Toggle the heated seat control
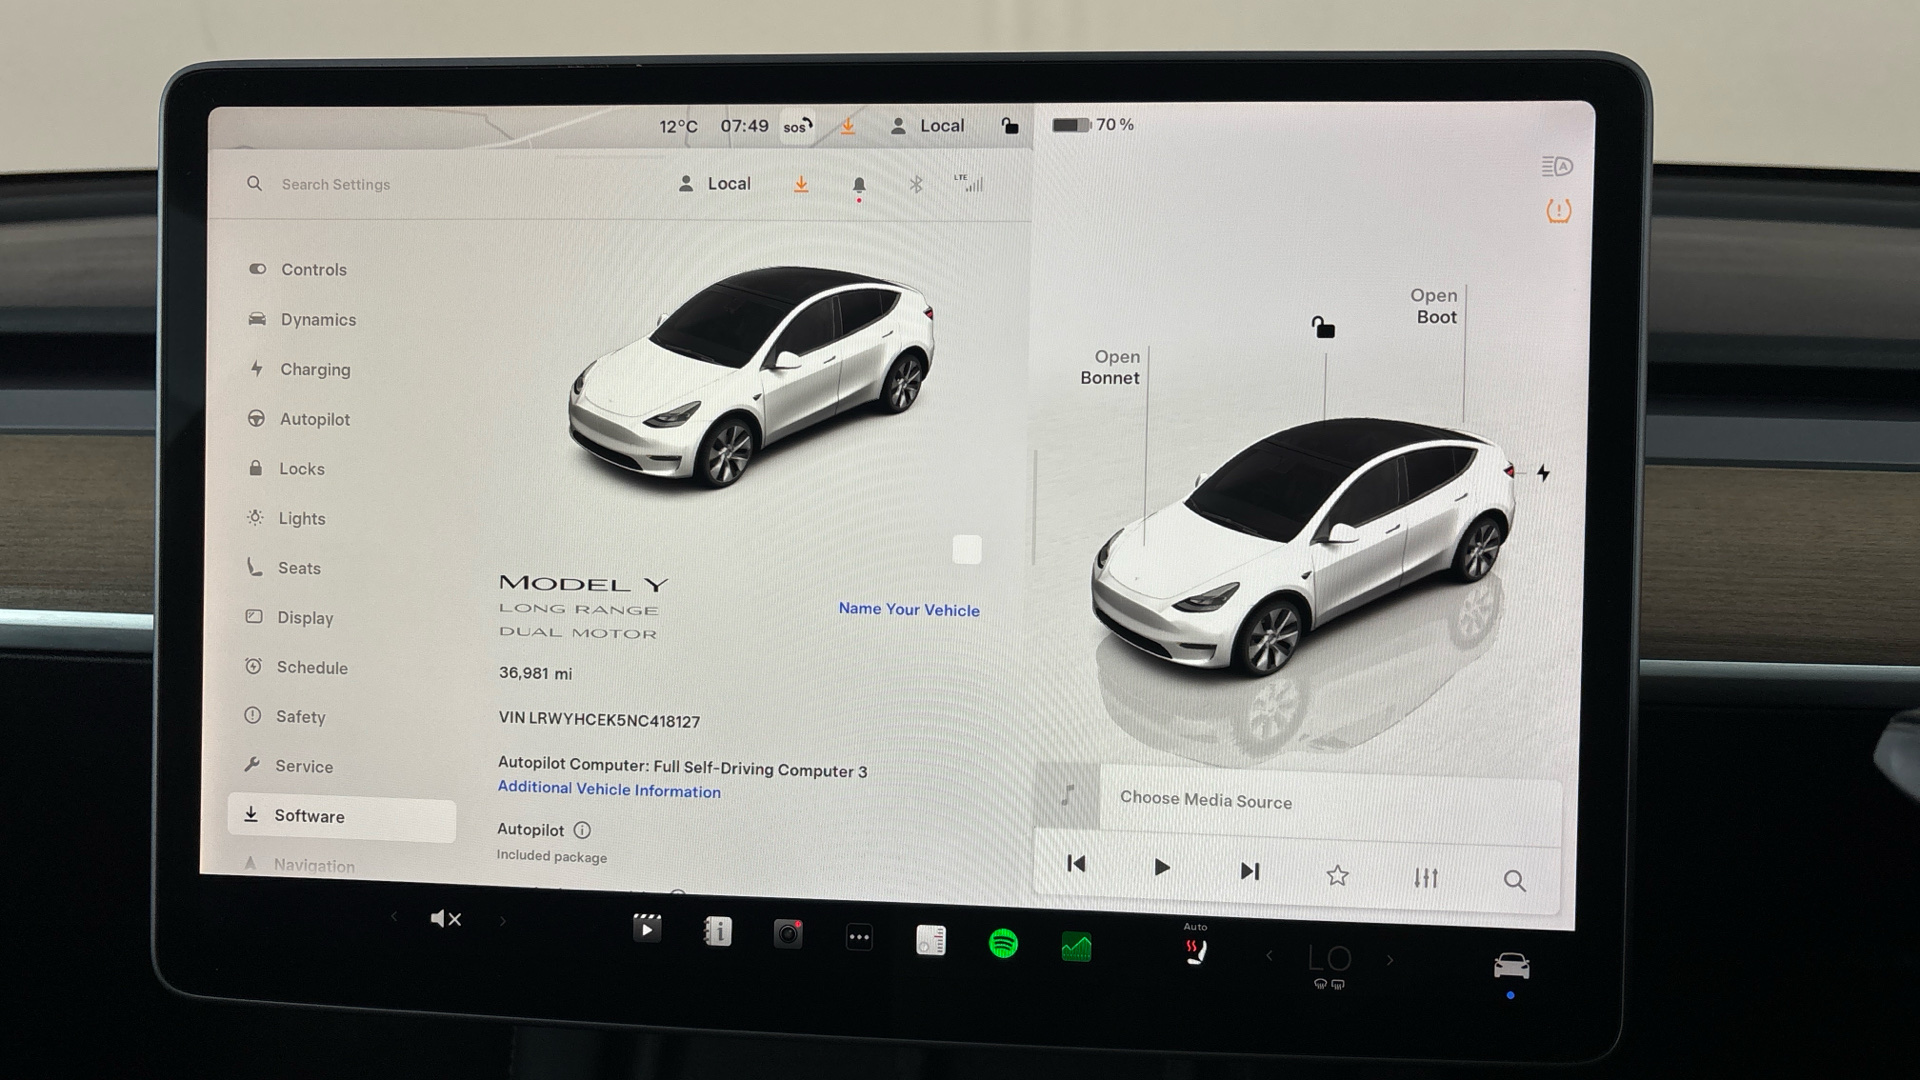 pos(1195,951)
